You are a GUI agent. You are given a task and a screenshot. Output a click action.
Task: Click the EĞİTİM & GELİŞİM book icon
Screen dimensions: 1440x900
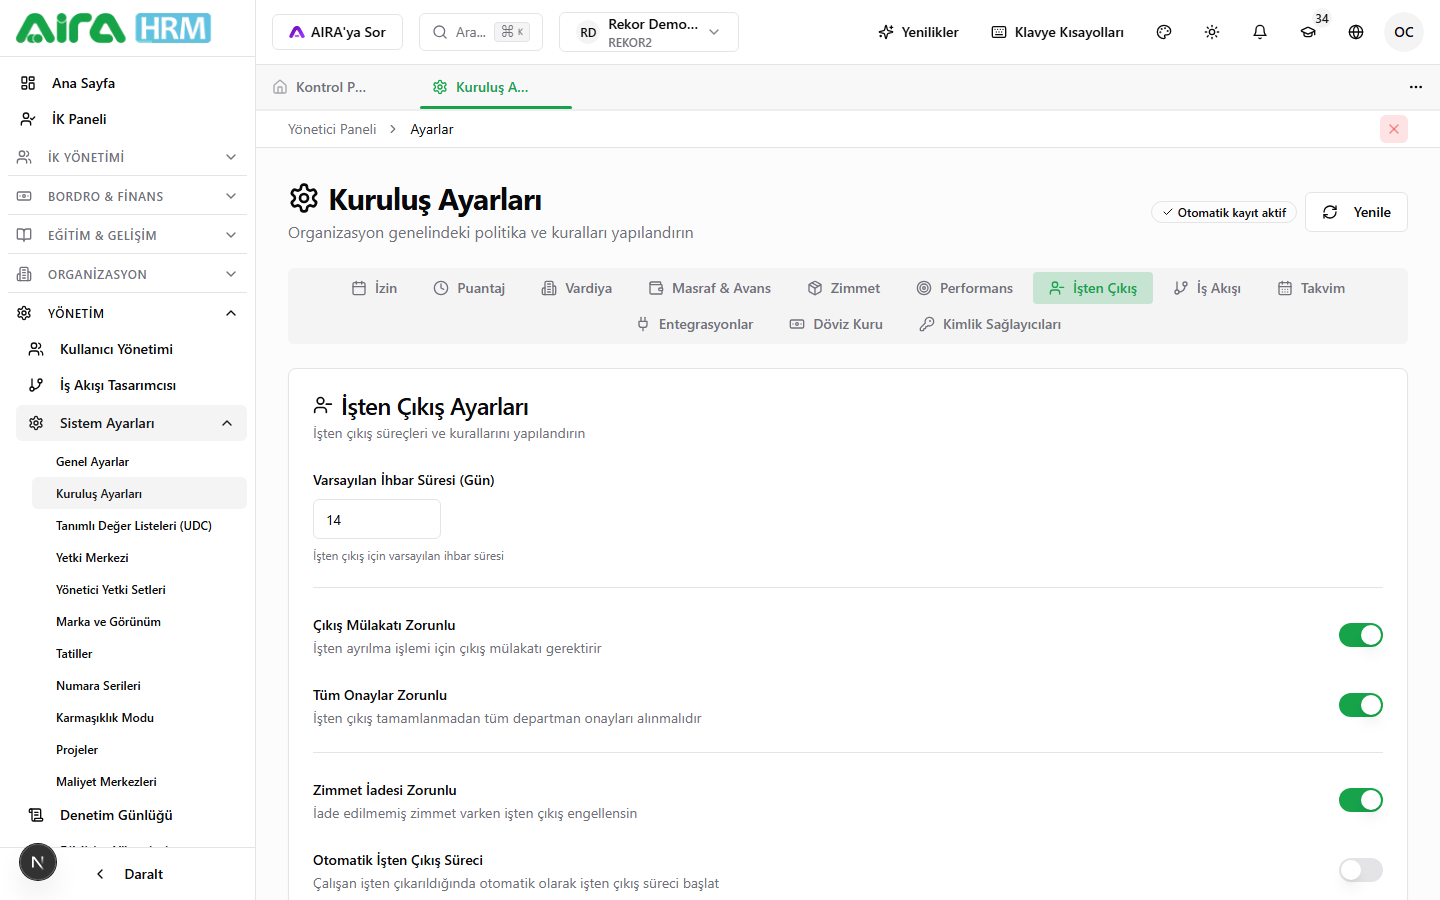(24, 235)
